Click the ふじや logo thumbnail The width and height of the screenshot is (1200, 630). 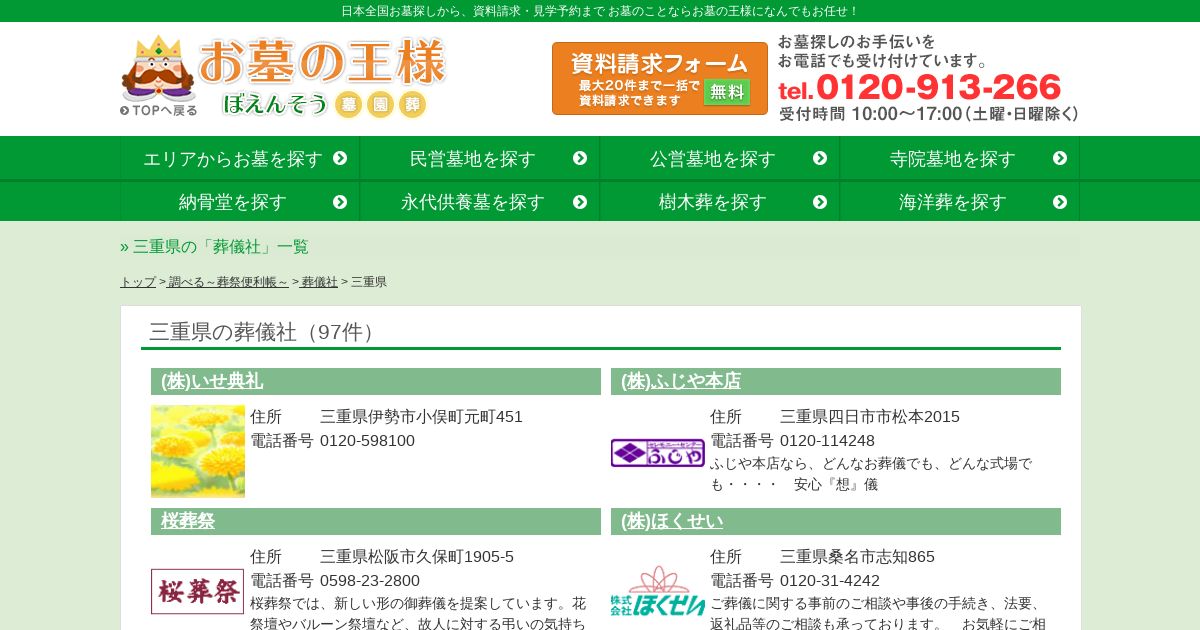[x=658, y=453]
